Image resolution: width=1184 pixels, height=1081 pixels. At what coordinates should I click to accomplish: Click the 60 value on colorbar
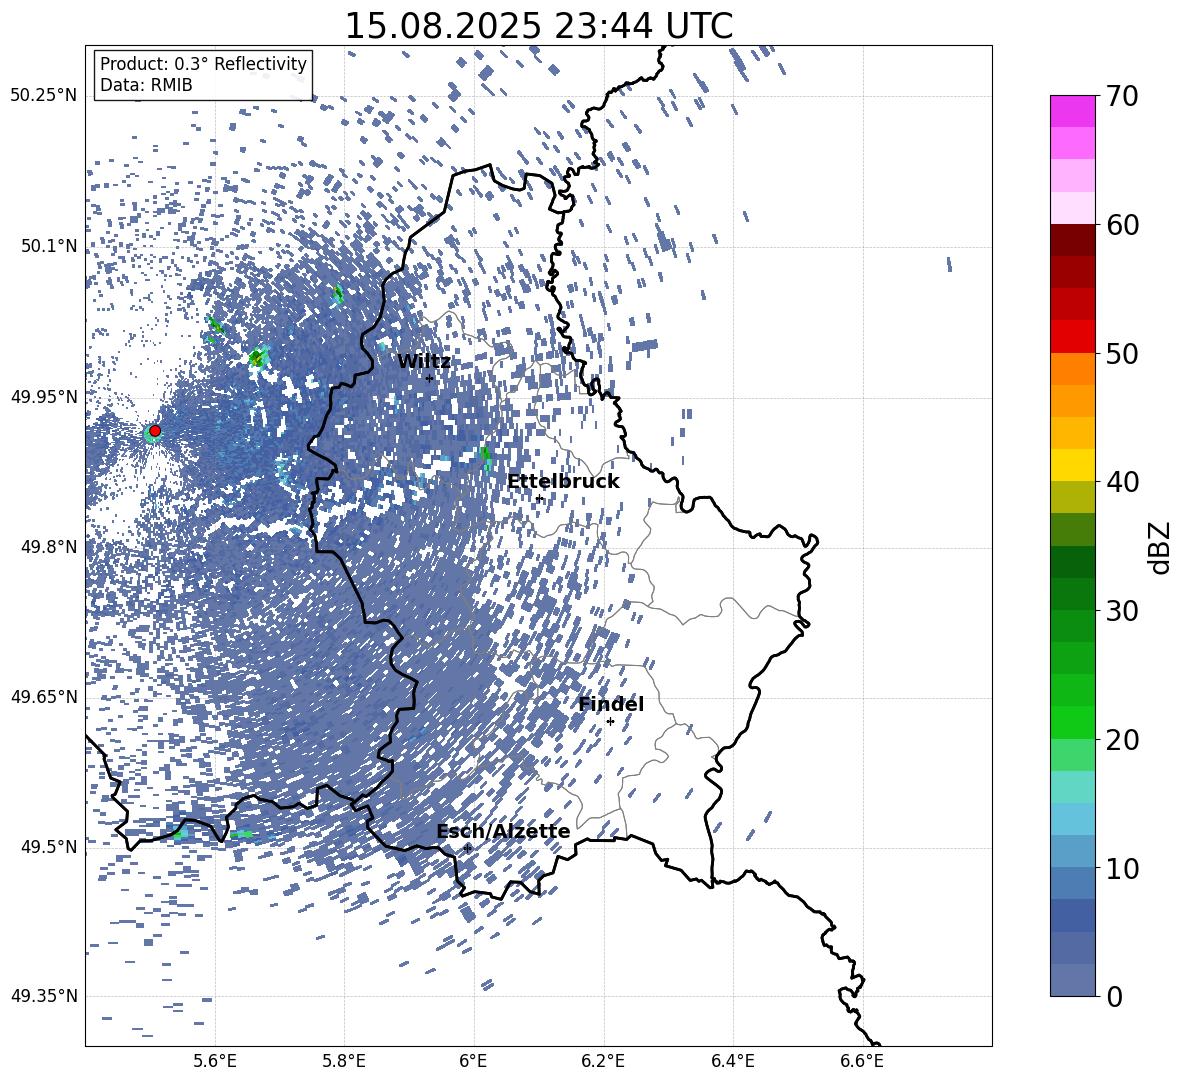point(1122,225)
